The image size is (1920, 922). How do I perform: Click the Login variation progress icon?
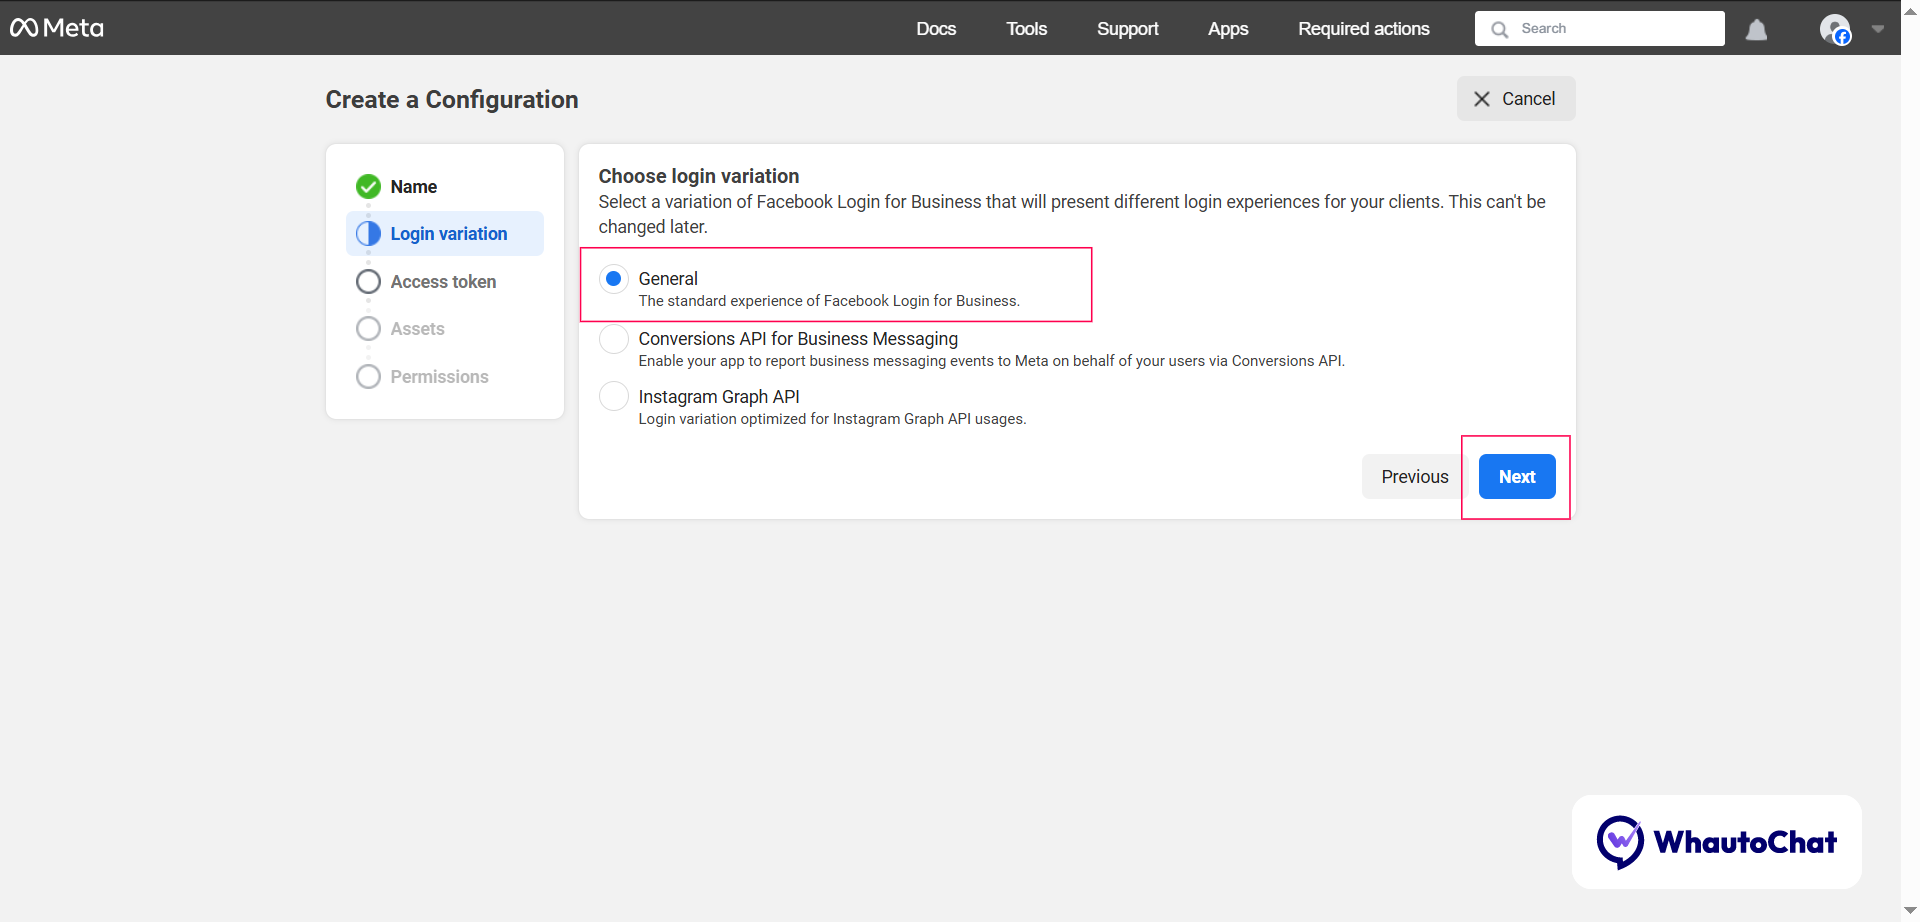pyautogui.click(x=368, y=233)
